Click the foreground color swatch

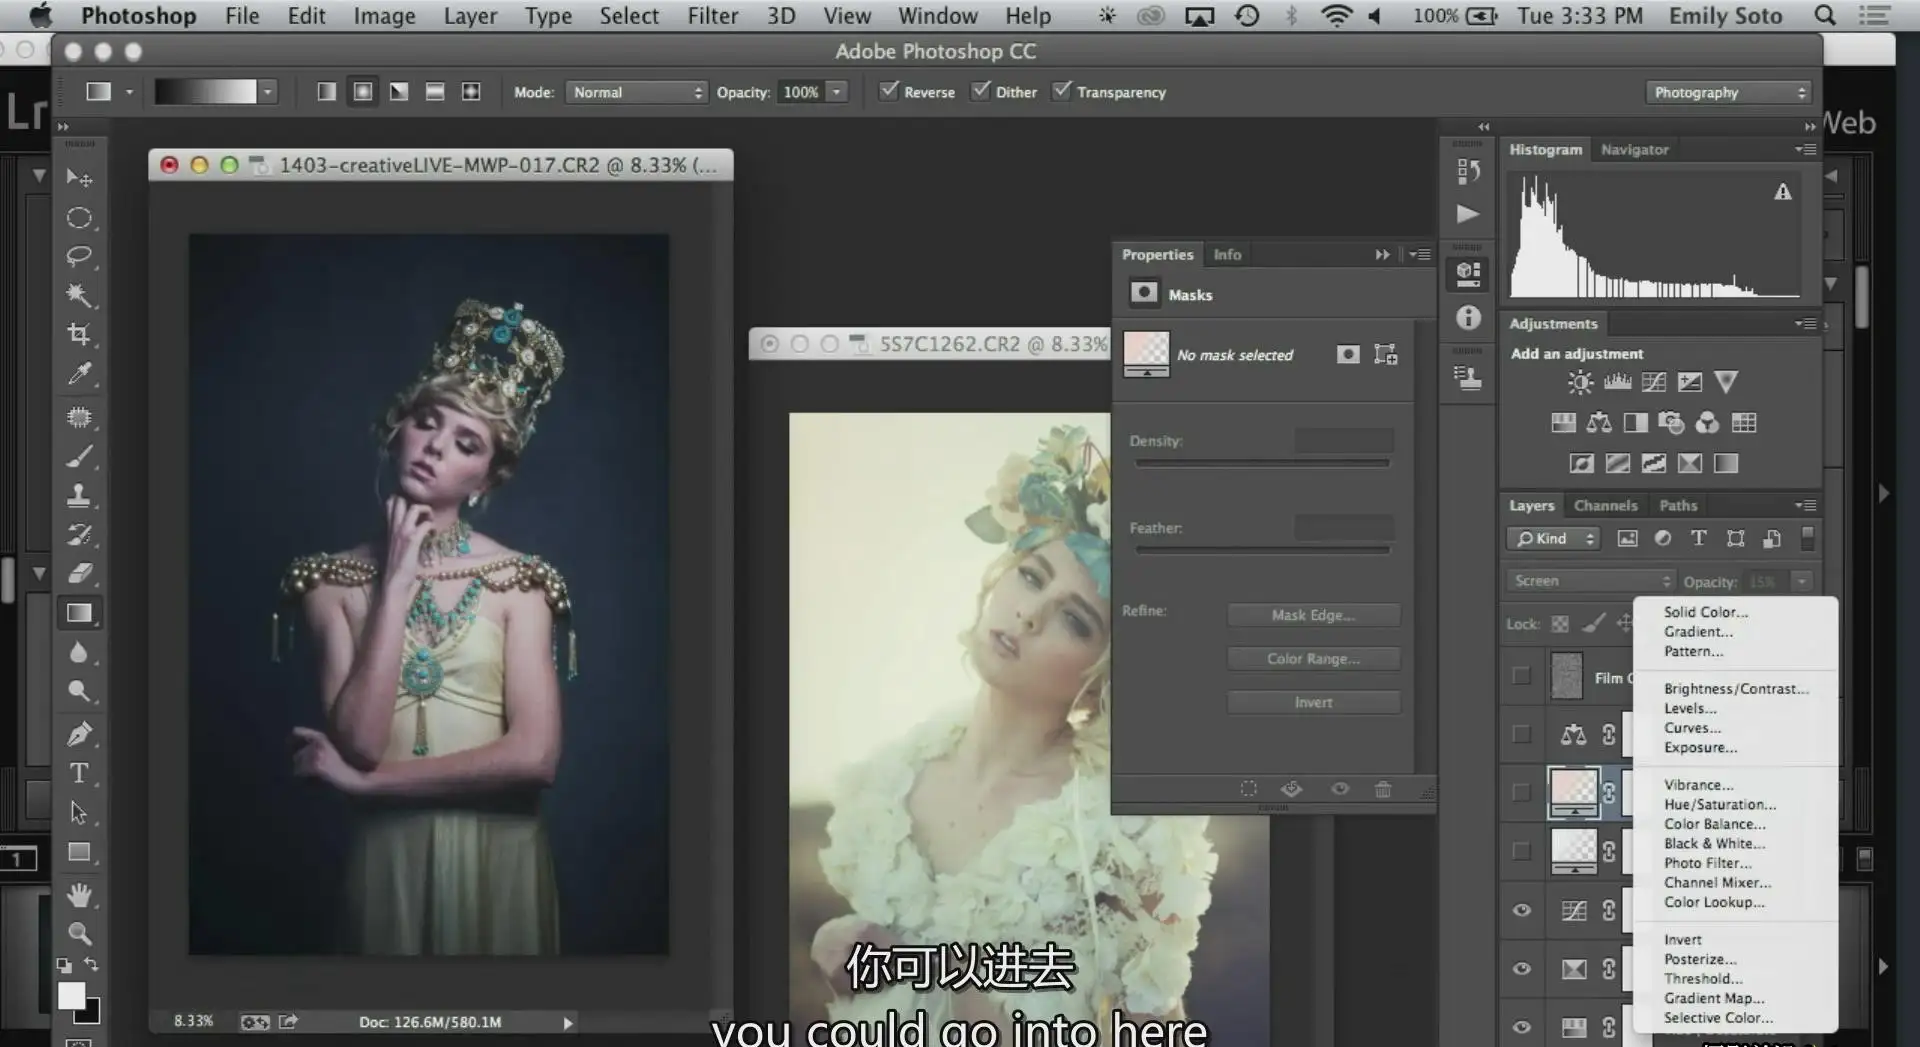[x=72, y=995]
